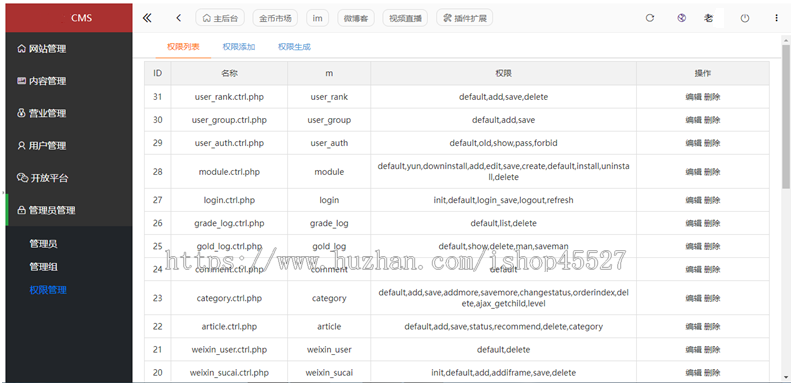Open the 主后台 home tab

pos(220,18)
